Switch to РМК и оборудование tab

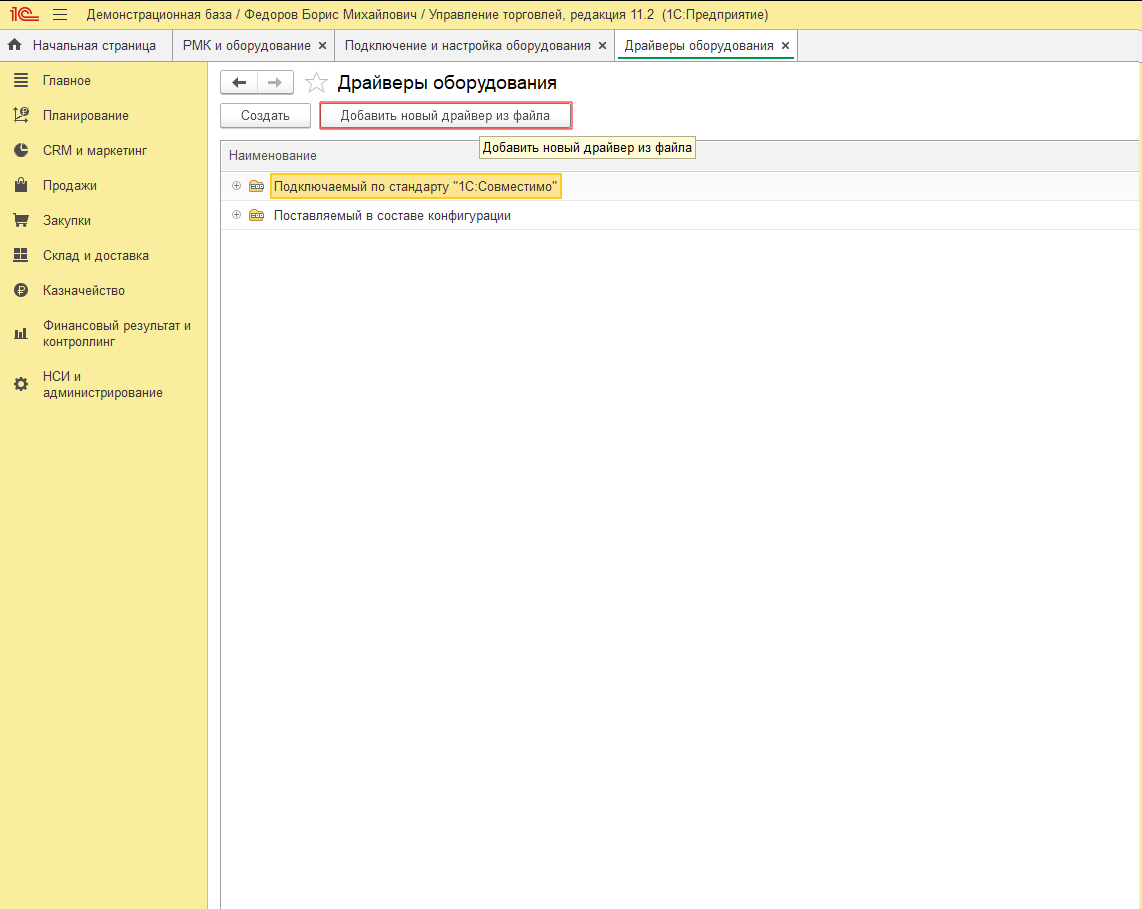[x=246, y=45]
